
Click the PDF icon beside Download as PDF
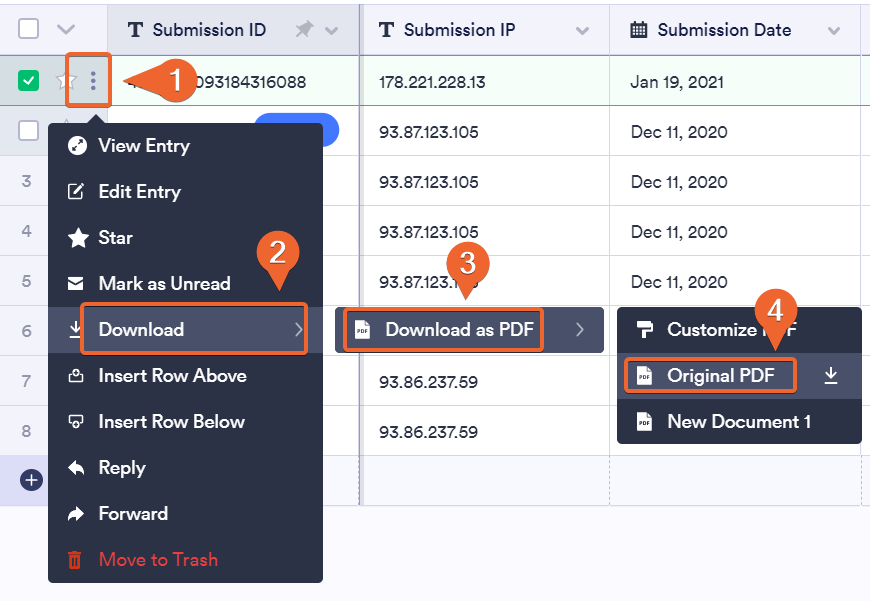pyautogui.click(x=365, y=329)
